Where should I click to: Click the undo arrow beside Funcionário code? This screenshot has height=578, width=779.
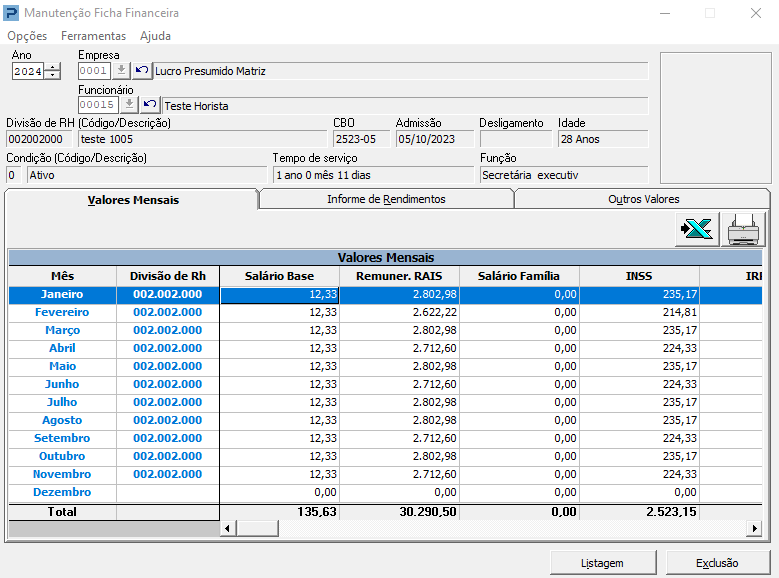(x=150, y=105)
